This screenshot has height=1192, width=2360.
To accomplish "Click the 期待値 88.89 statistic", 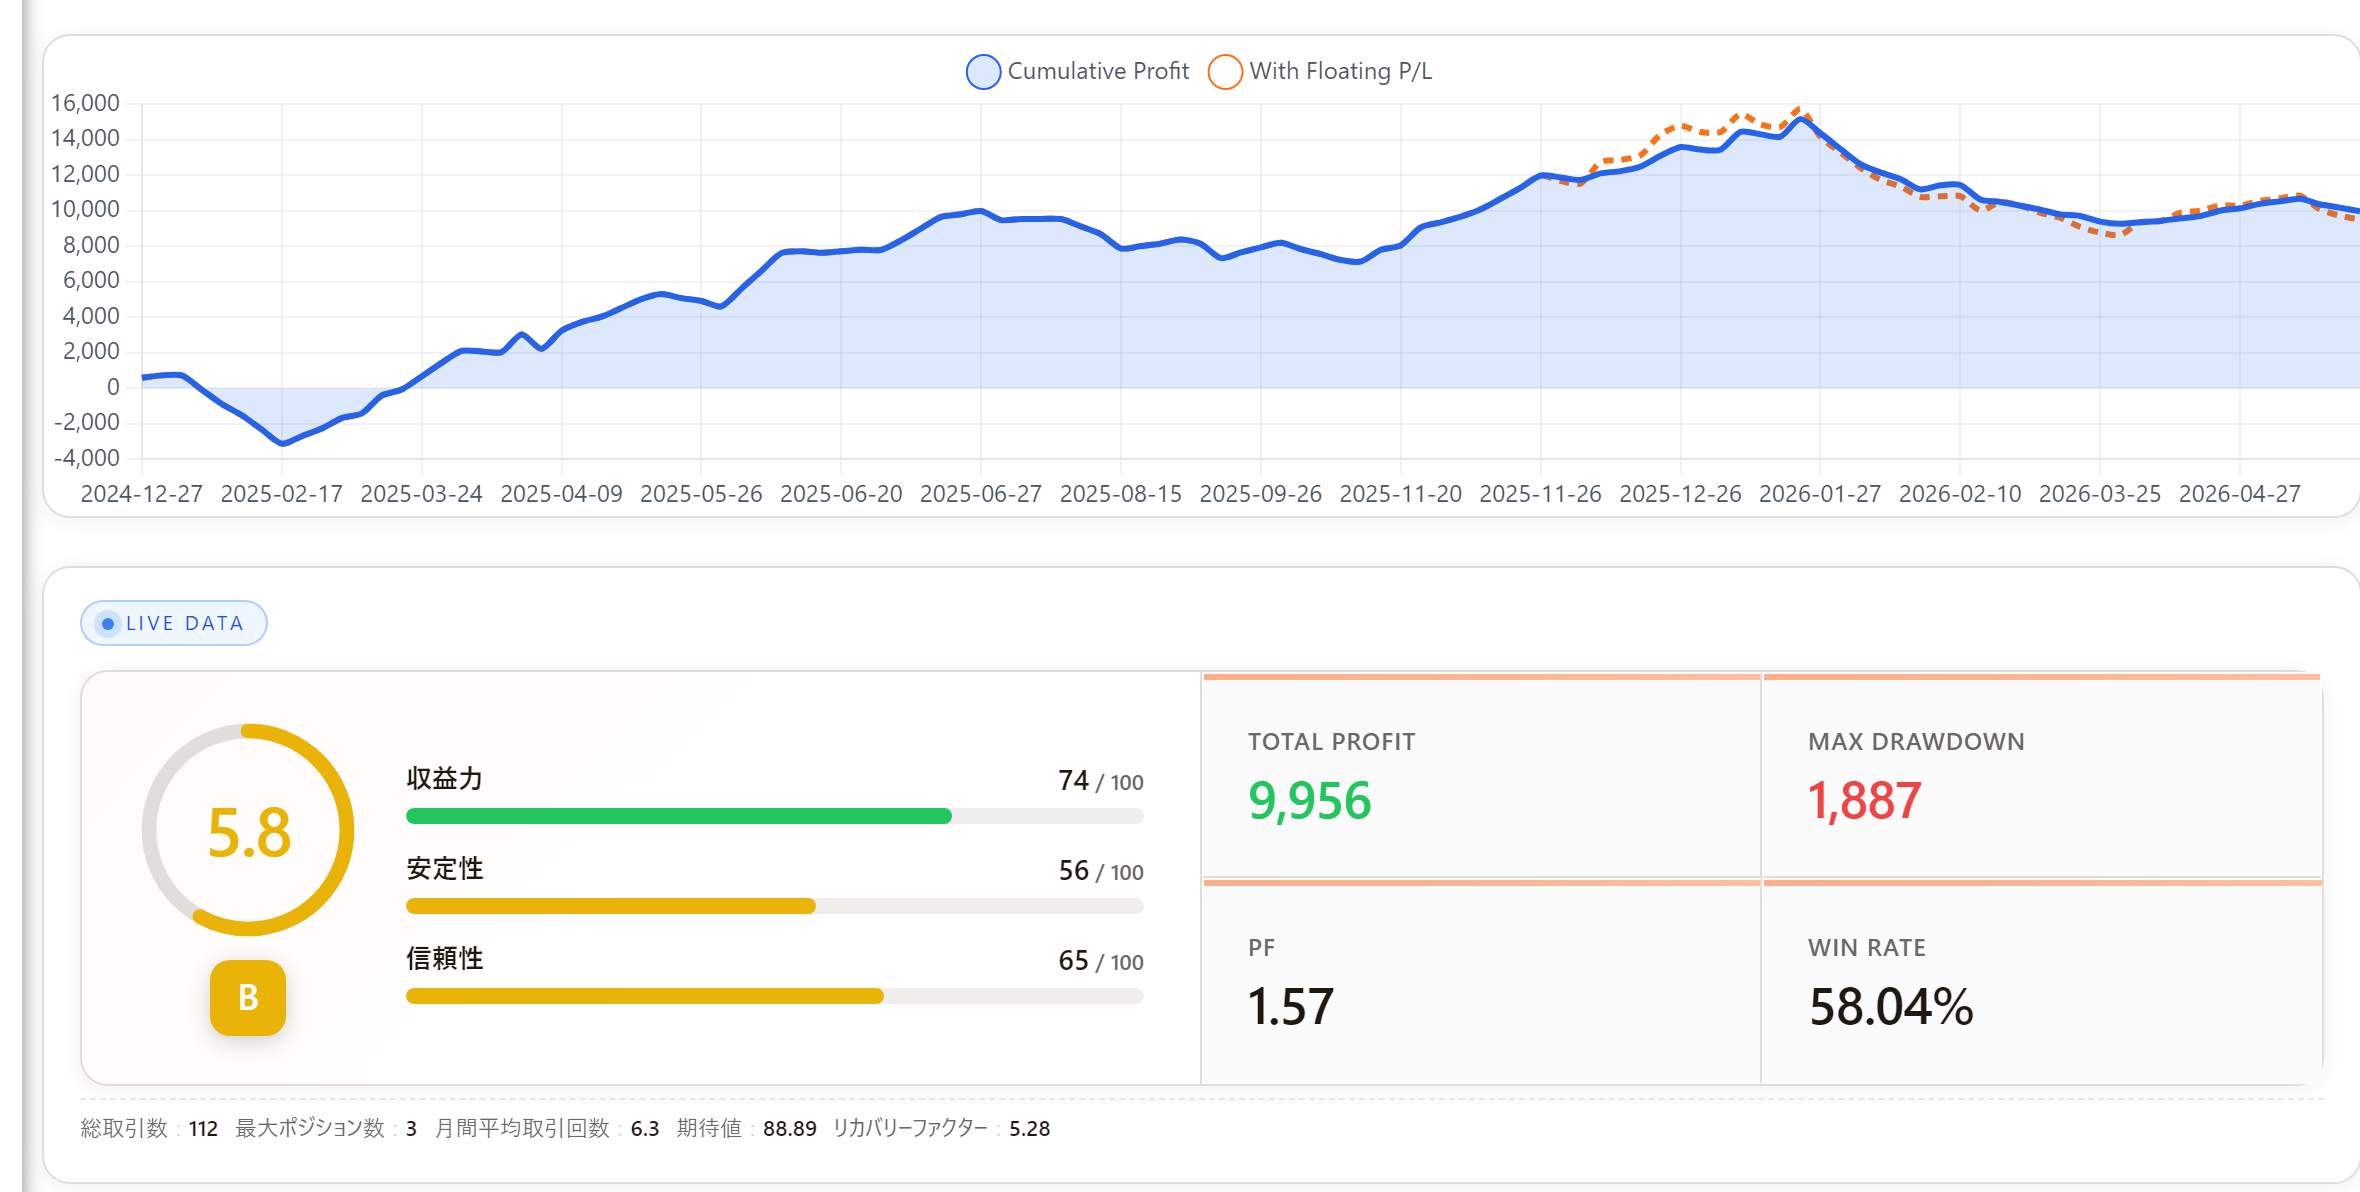I will click(746, 1128).
